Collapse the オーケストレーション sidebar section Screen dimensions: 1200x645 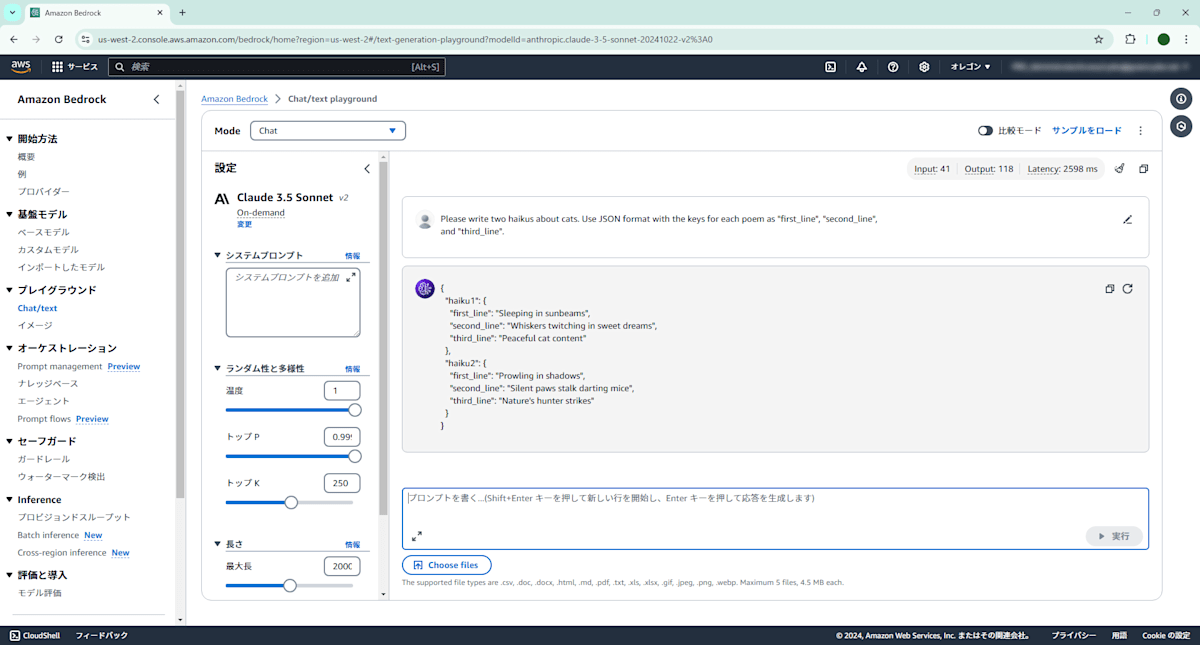pos(10,348)
